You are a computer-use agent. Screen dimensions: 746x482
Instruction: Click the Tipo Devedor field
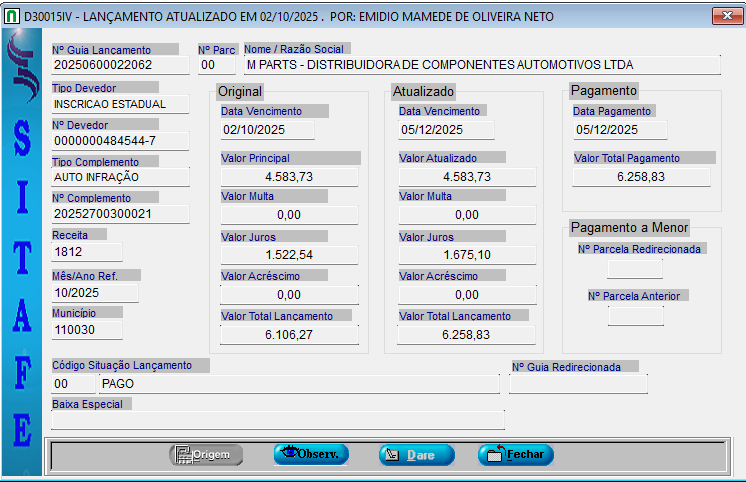click(x=120, y=104)
